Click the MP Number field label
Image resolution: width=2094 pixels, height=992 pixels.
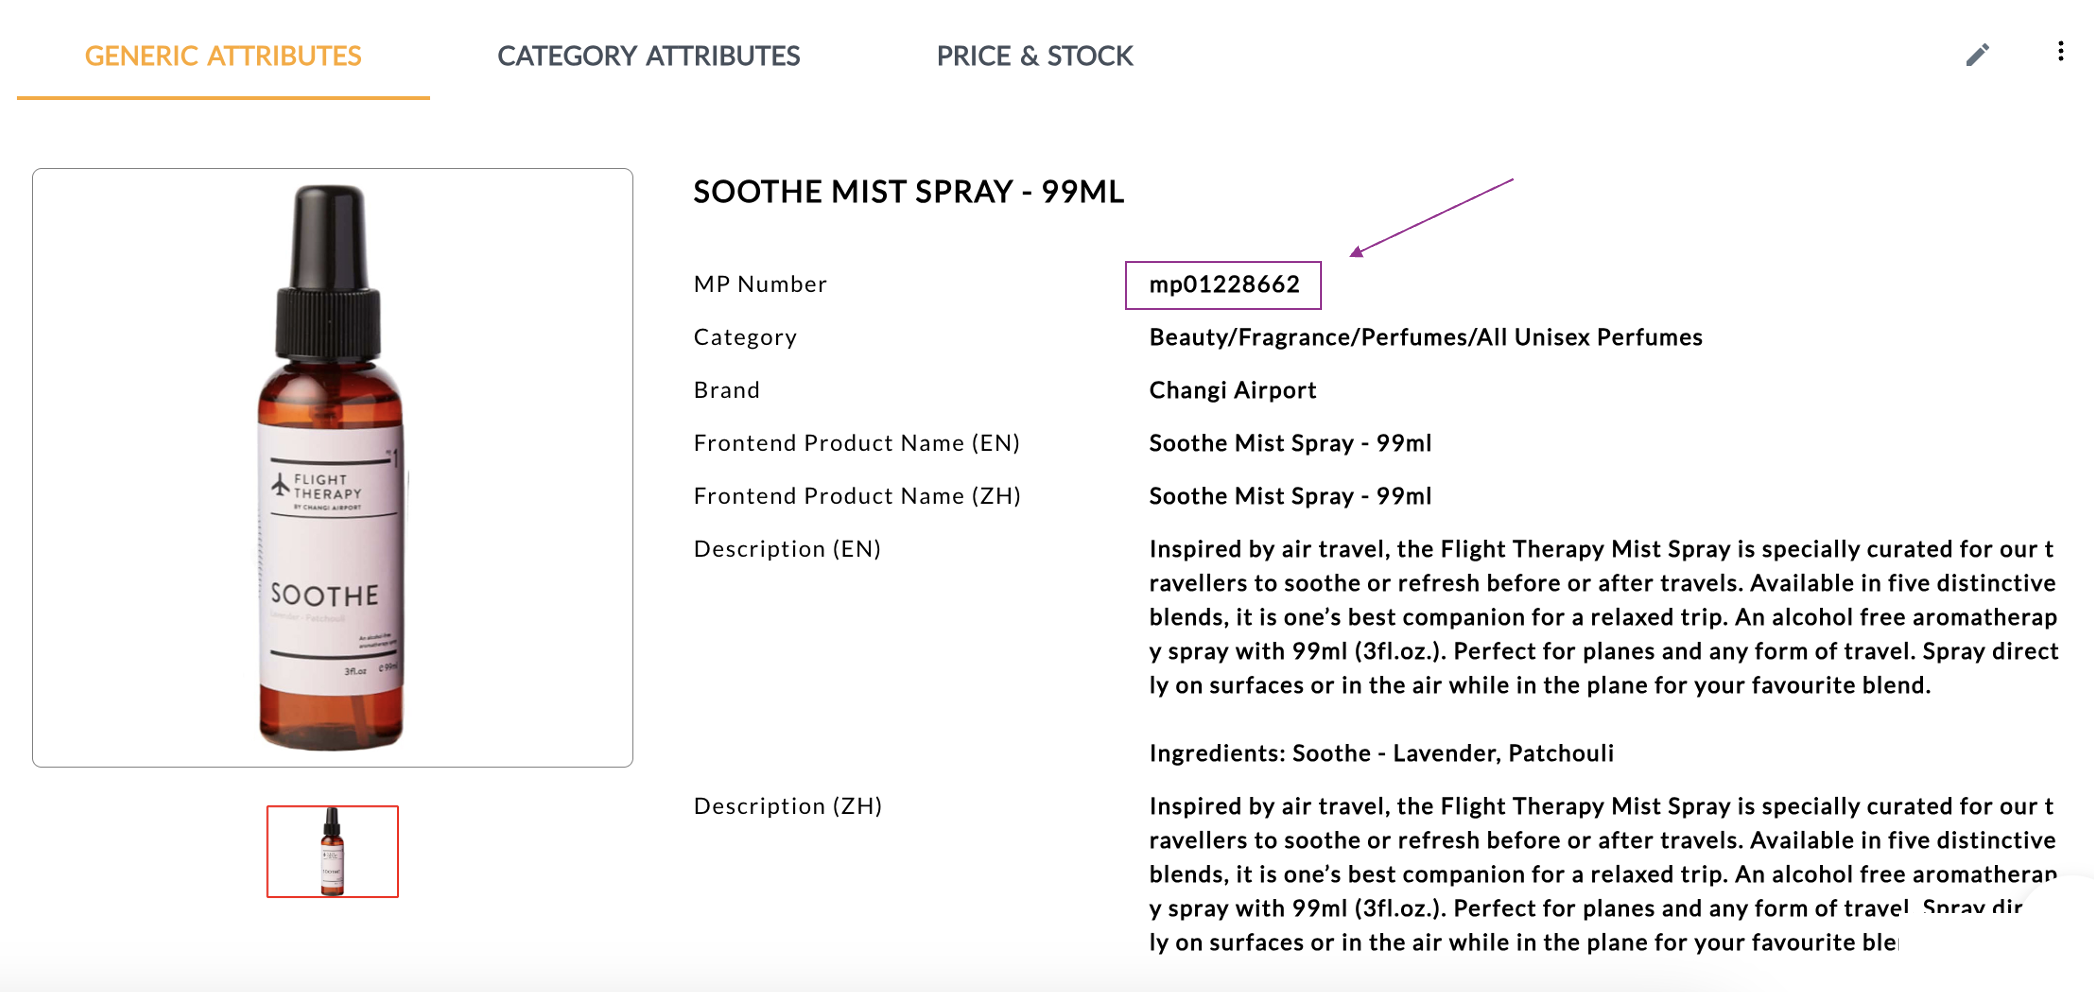click(x=760, y=285)
